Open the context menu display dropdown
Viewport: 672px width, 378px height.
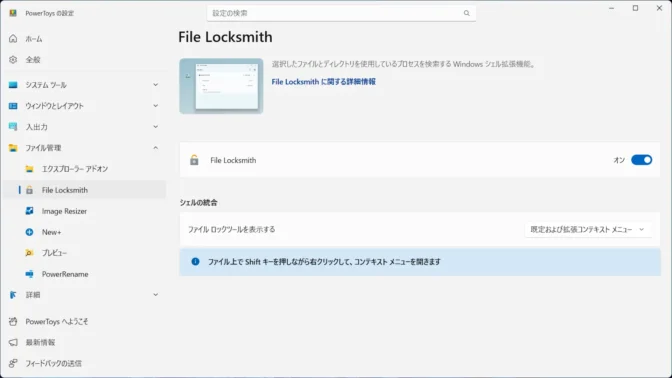coord(588,229)
